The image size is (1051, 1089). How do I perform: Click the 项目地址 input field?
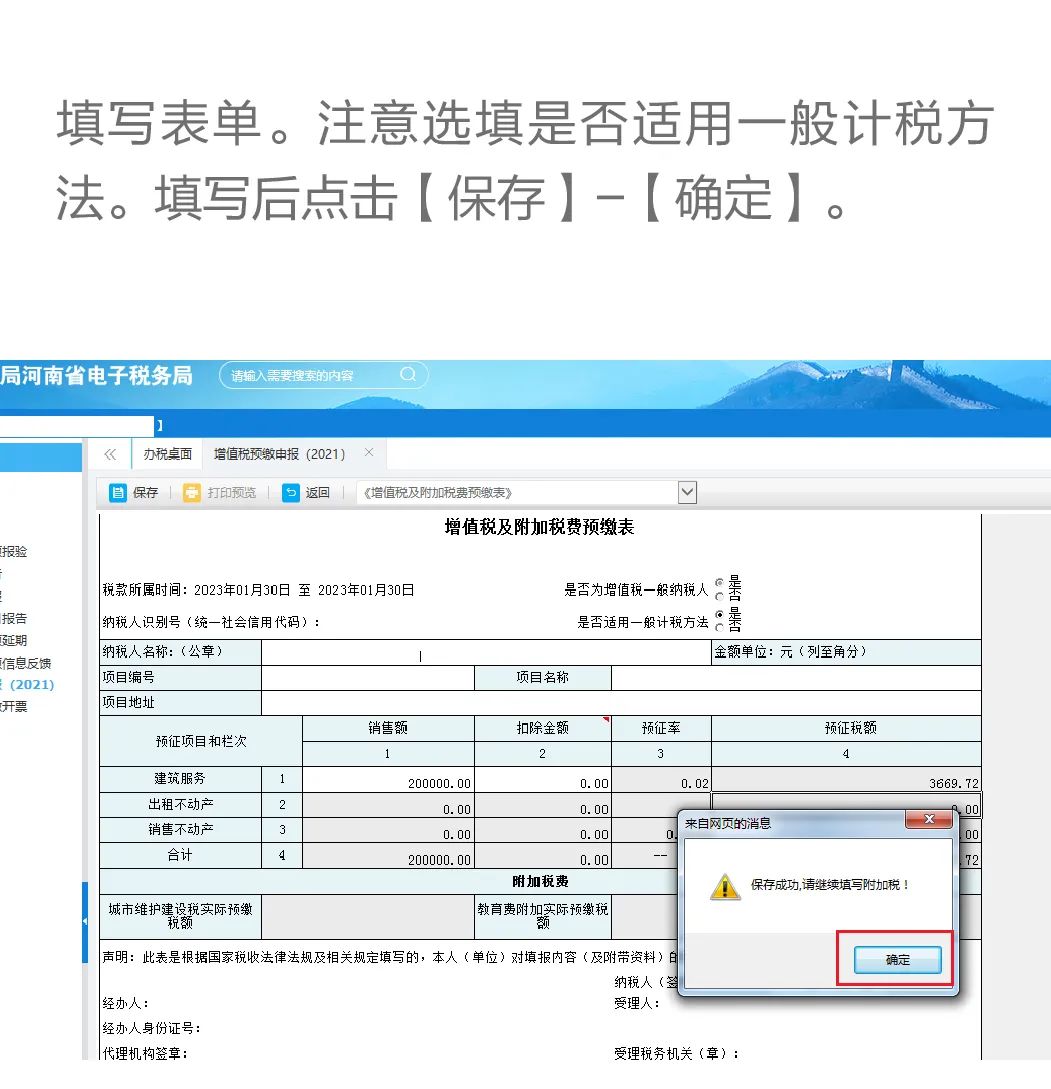click(621, 703)
